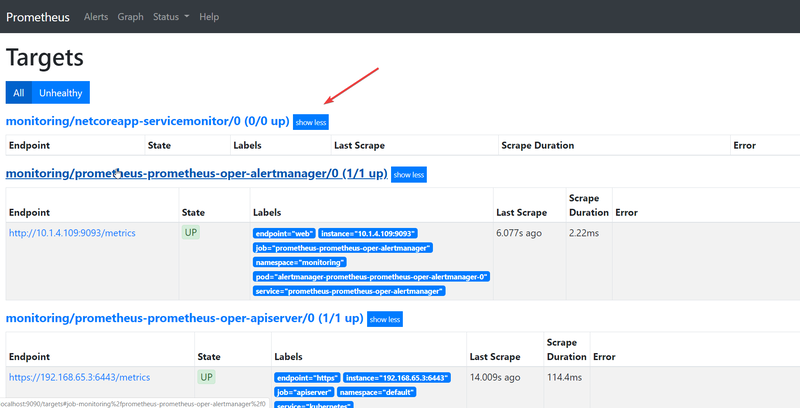Click the Prometheus brand logo text
Screen dimensions: 800x408
(x=38, y=17)
